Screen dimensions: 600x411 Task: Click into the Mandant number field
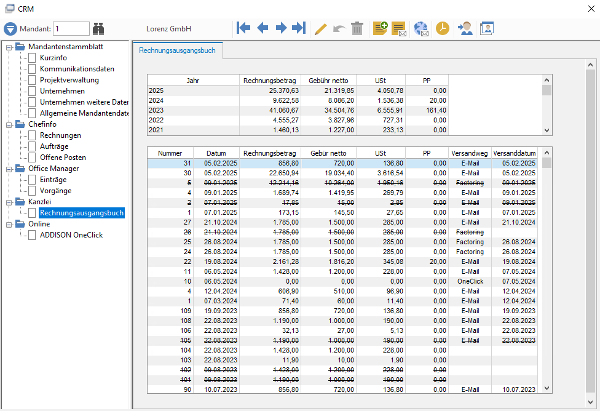point(71,29)
